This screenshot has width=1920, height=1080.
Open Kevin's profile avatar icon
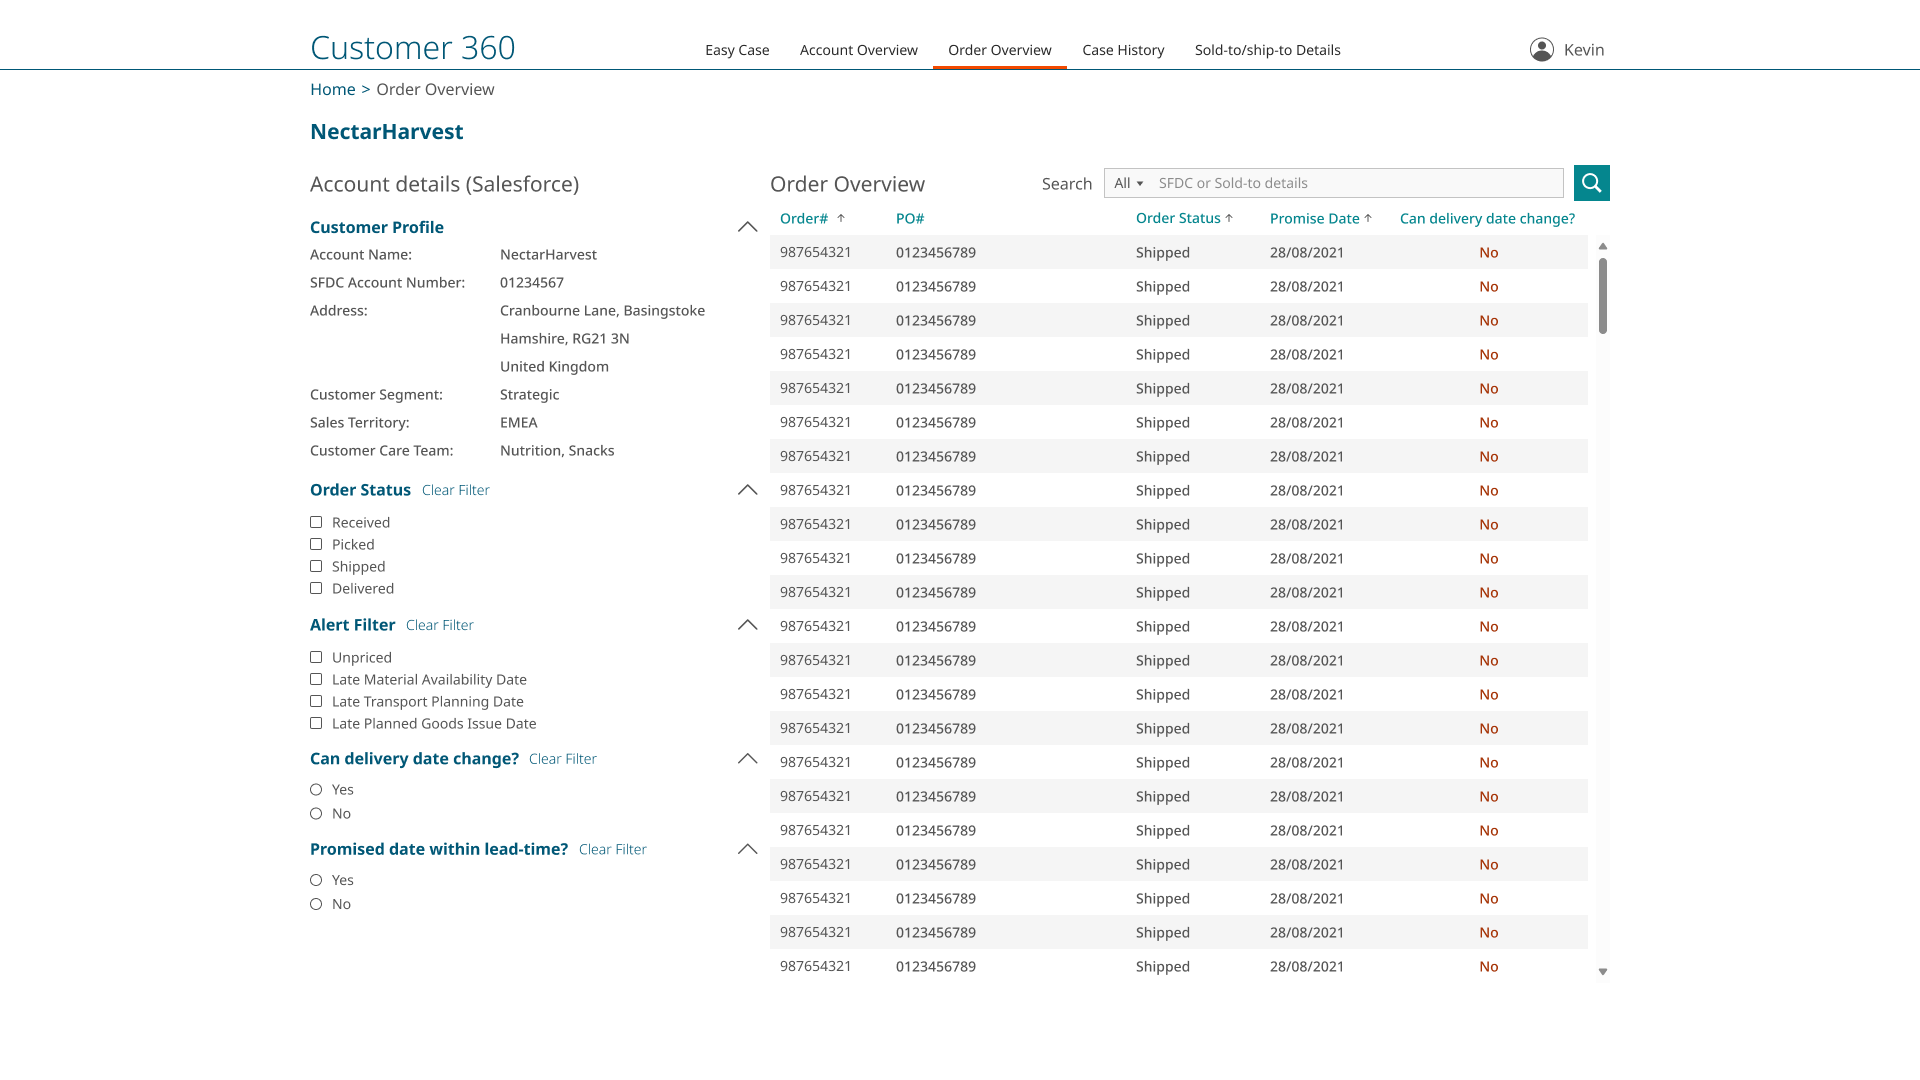point(1541,48)
